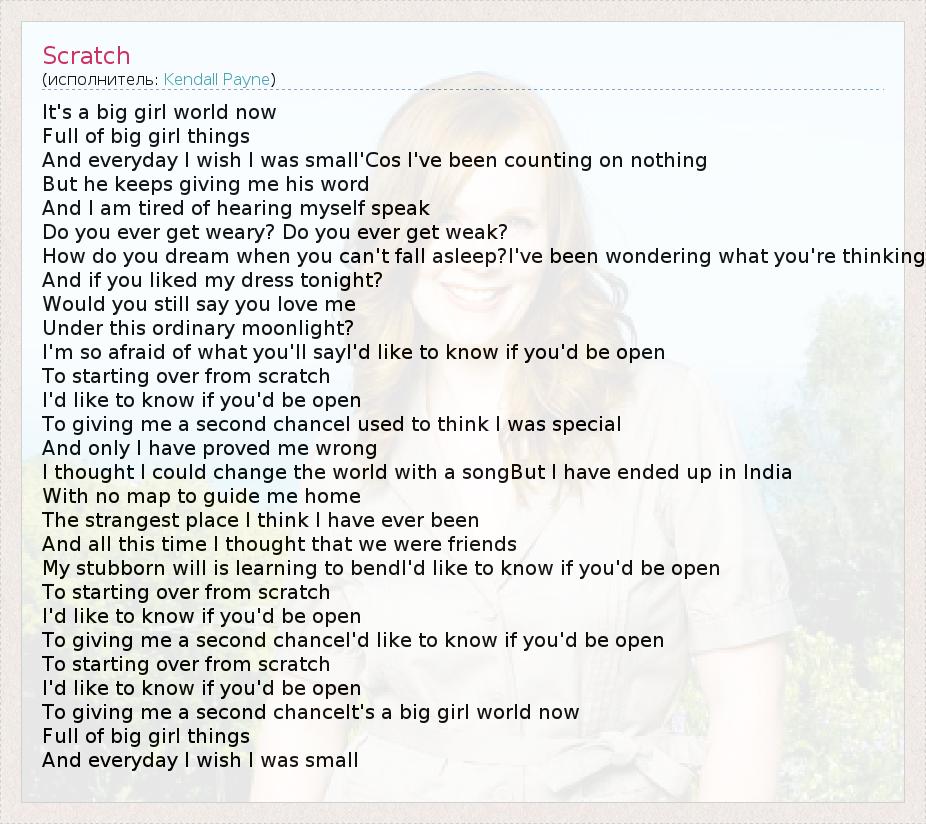Click 'The strangest place I think I have ever been'
The width and height of the screenshot is (926, 824).
point(260,520)
